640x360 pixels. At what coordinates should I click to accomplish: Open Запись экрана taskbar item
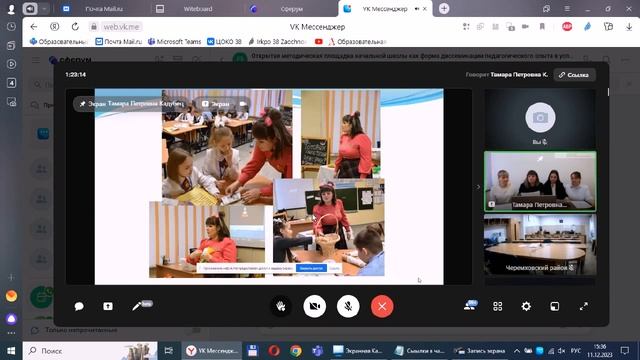click(480, 351)
